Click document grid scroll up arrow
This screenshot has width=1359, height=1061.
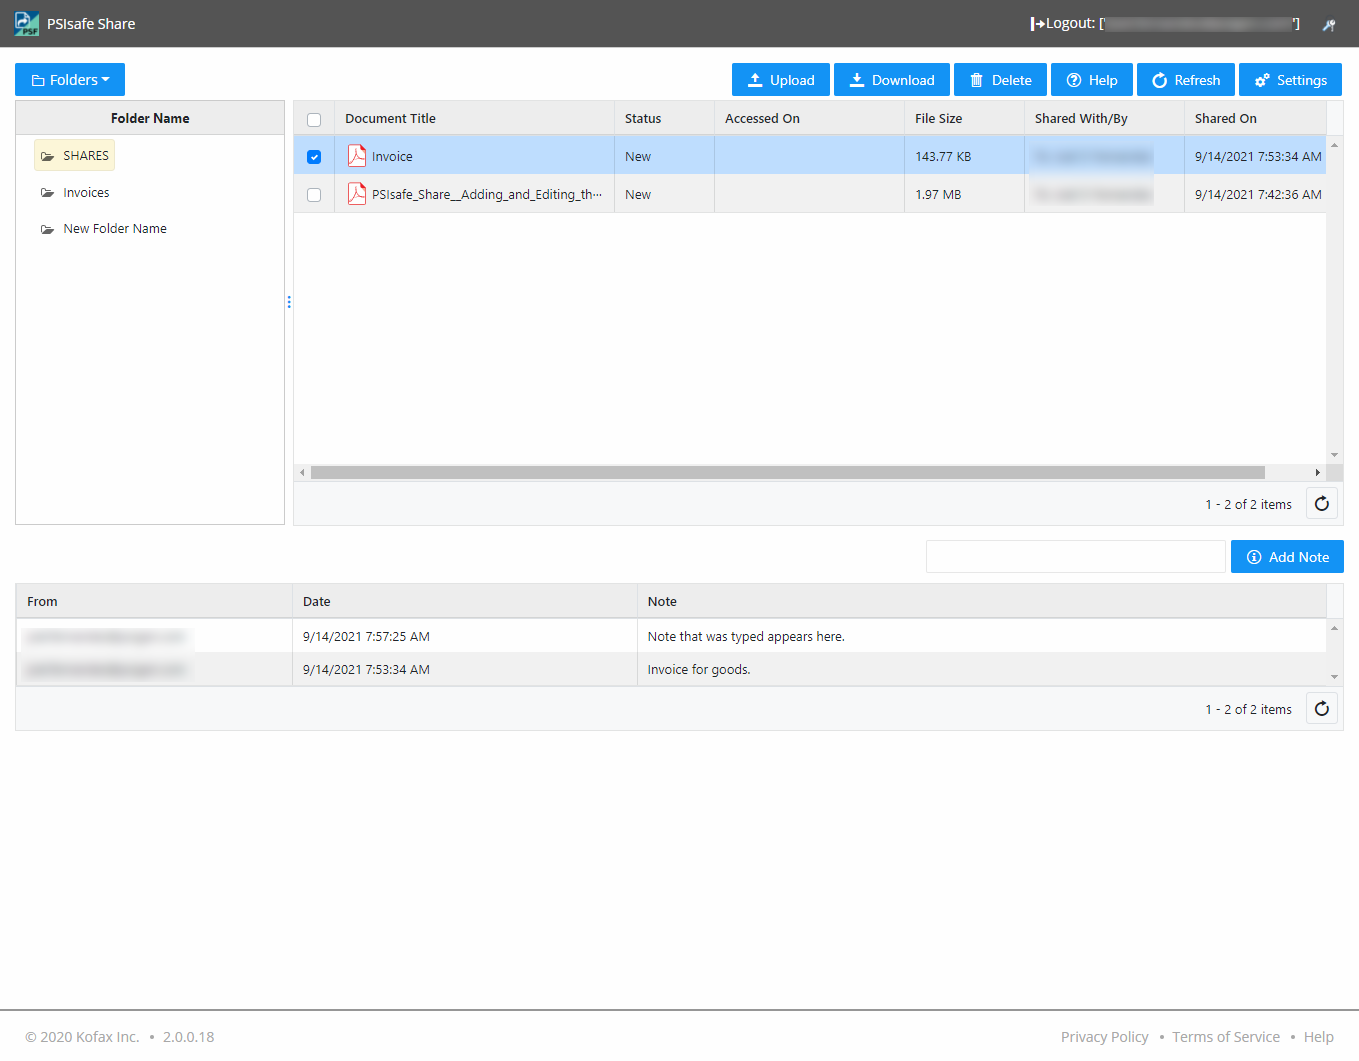tap(1334, 145)
